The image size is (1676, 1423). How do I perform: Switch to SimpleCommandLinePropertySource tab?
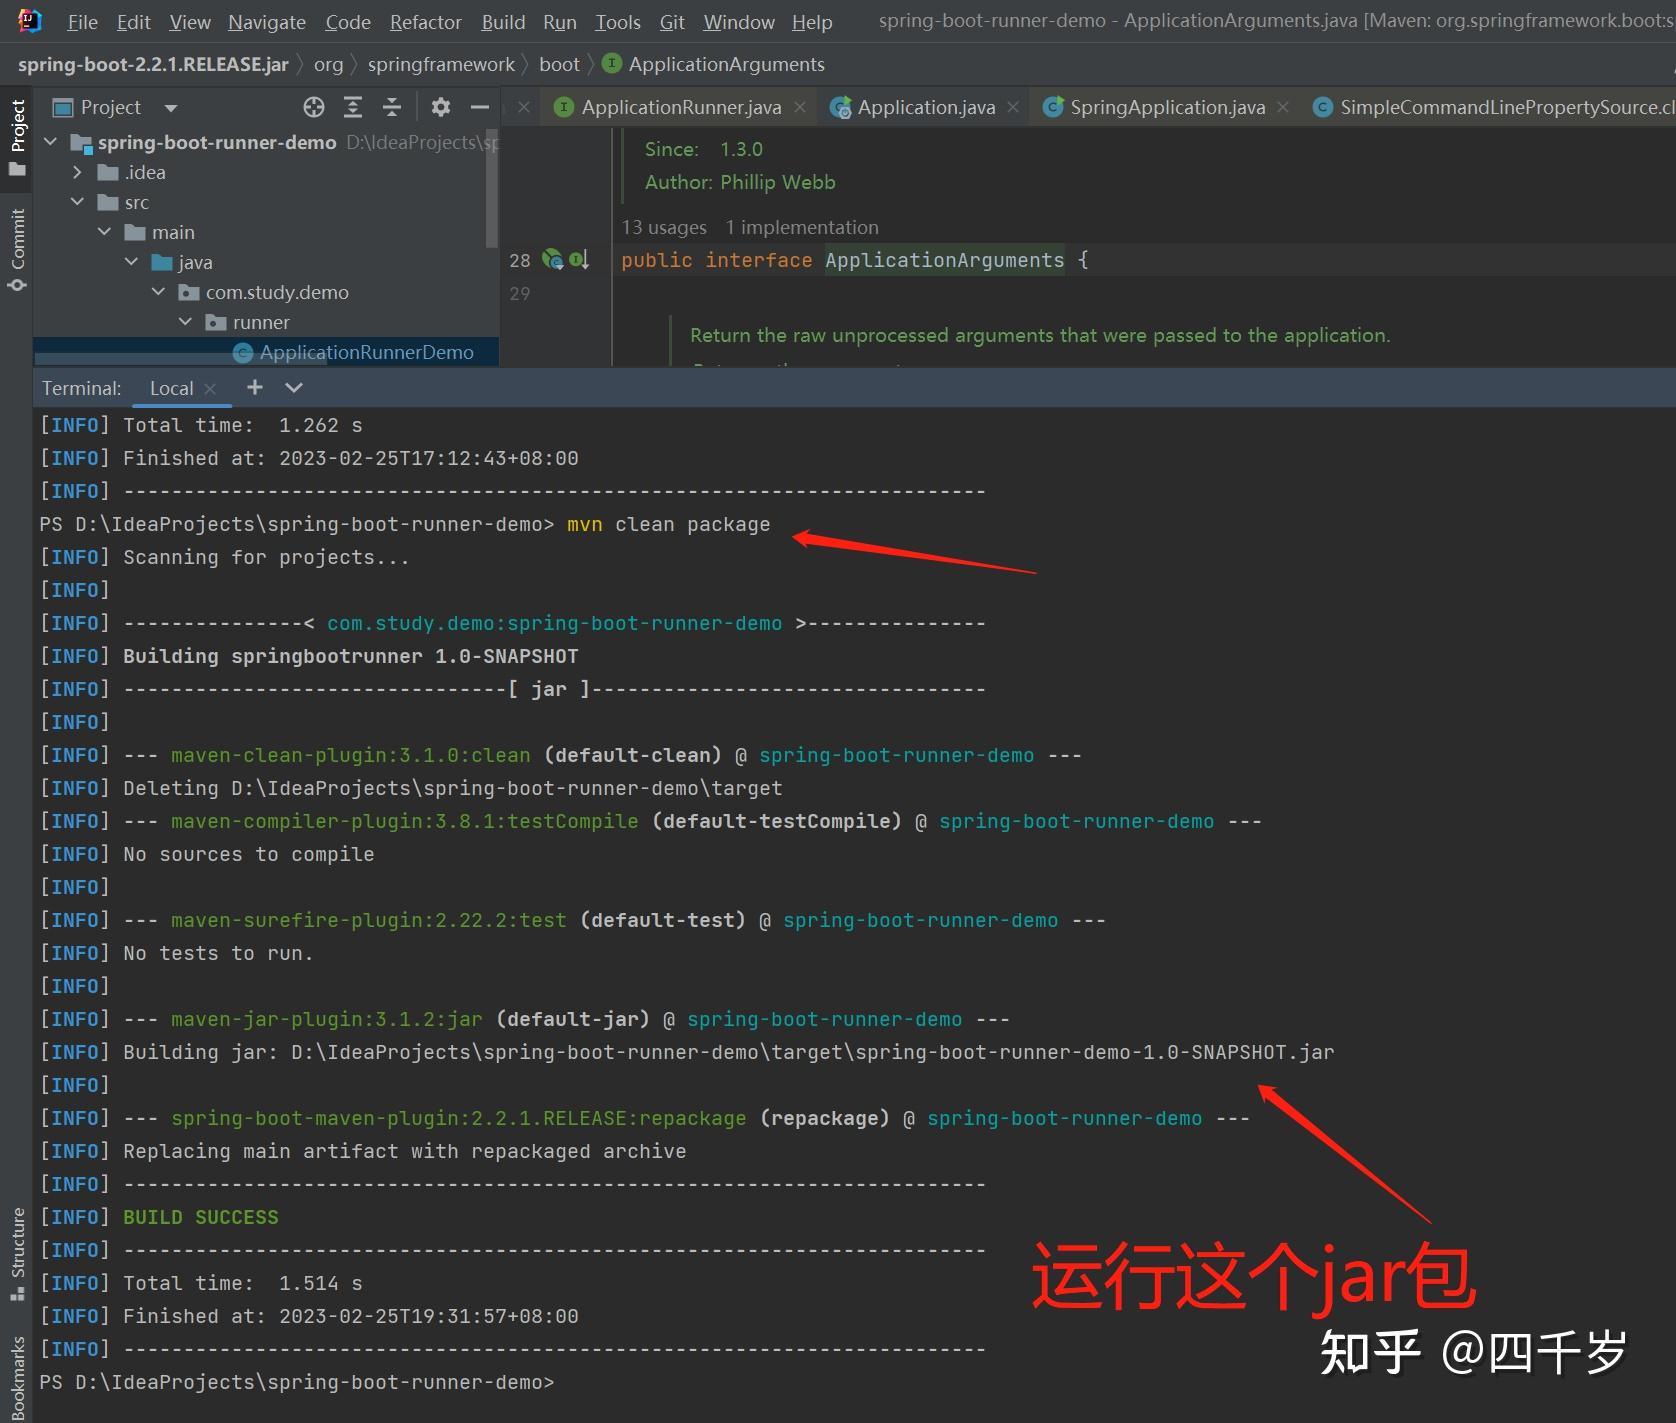point(1494,107)
